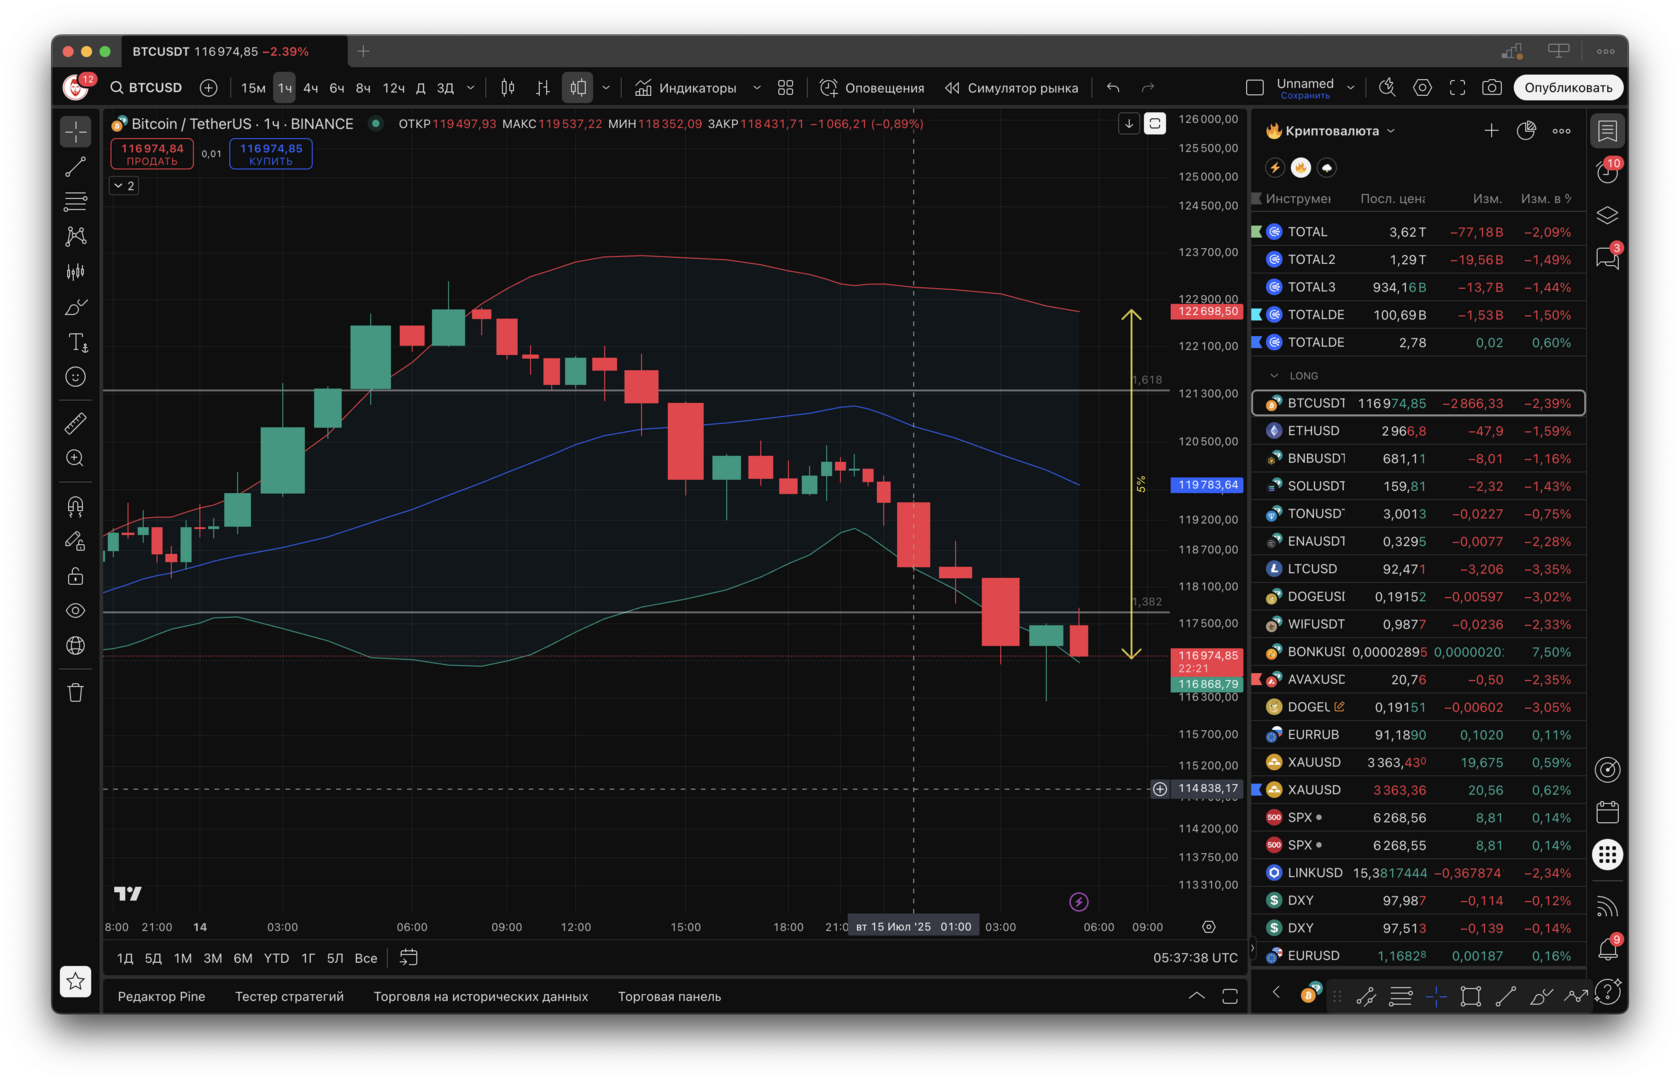Click the Опубликовать button
The width and height of the screenshot is (1680, 1082).
(1568, 88)
